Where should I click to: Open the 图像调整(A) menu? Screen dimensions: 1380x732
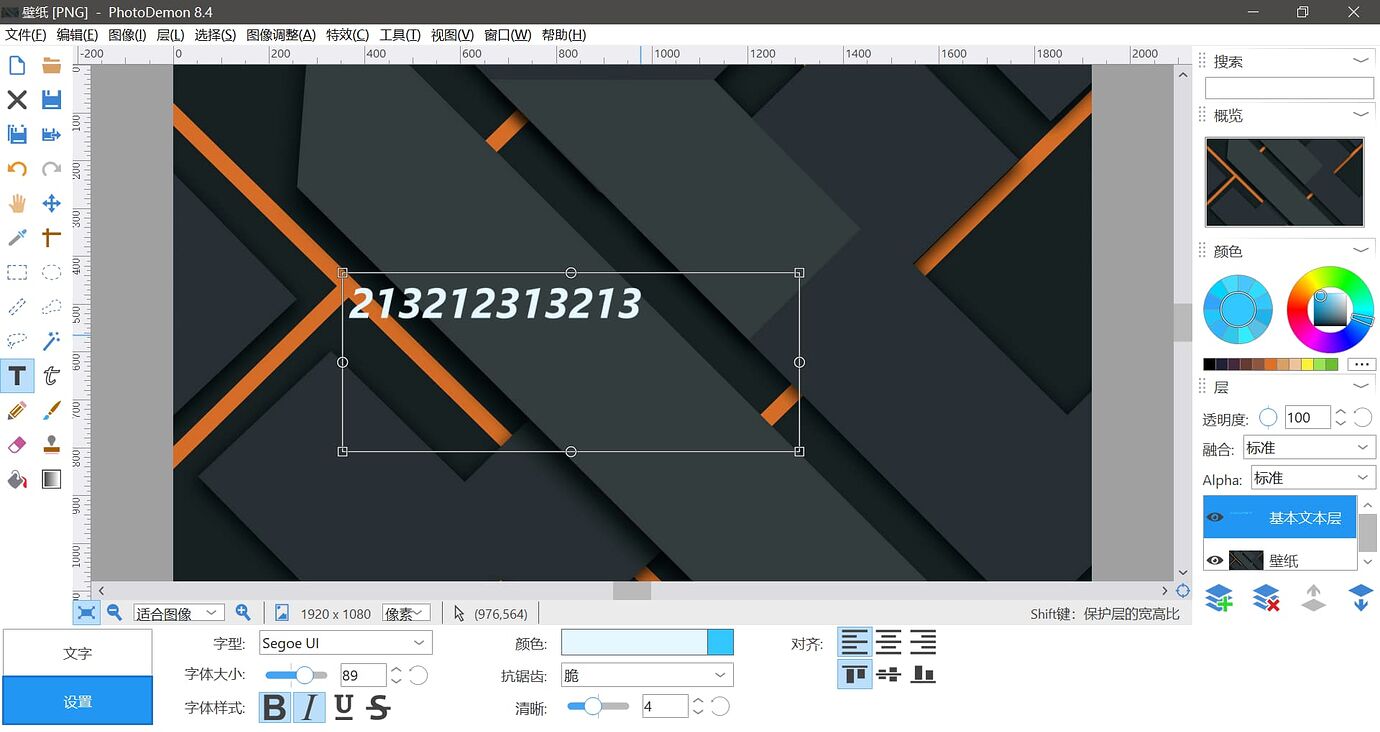281,35
